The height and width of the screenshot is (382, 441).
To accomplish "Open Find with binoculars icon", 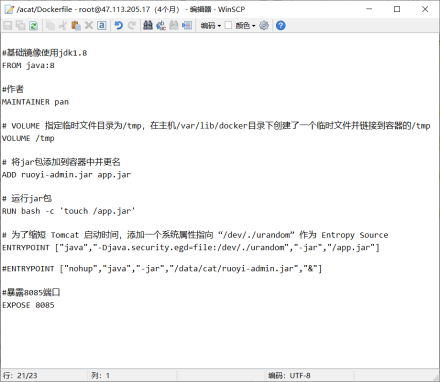I will (148, 25).
